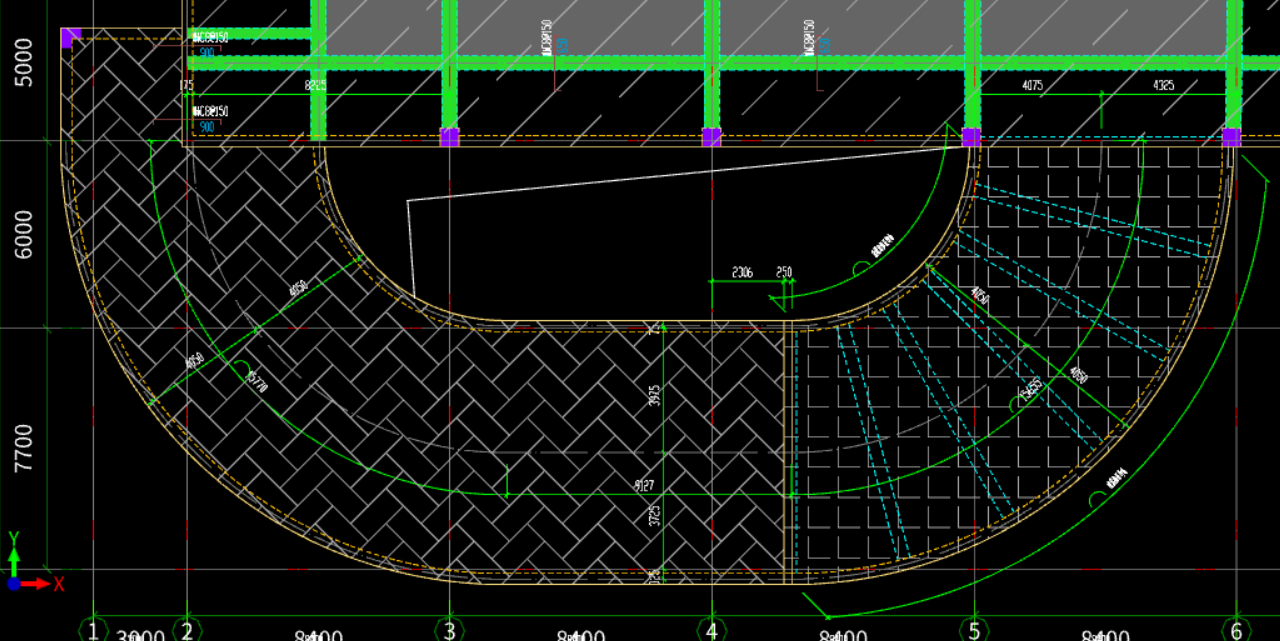Image resolution: width=1280 pixels, height=641 pixels.
Task: Click the 4325 dimension text
Action: [x=1164, y=86]
